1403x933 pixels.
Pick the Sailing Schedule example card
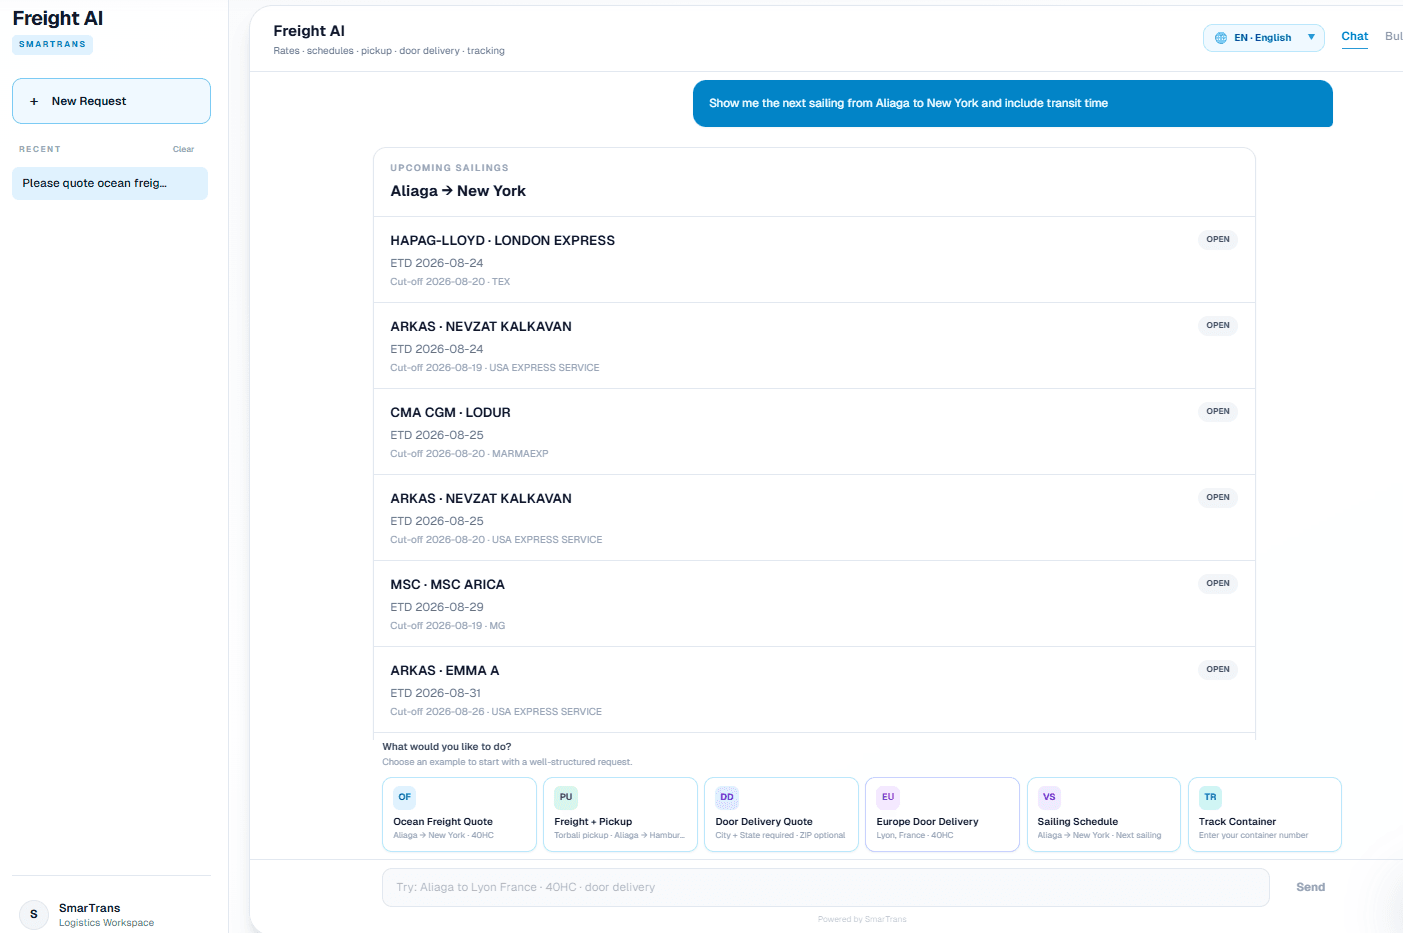tap(1104, 814)
